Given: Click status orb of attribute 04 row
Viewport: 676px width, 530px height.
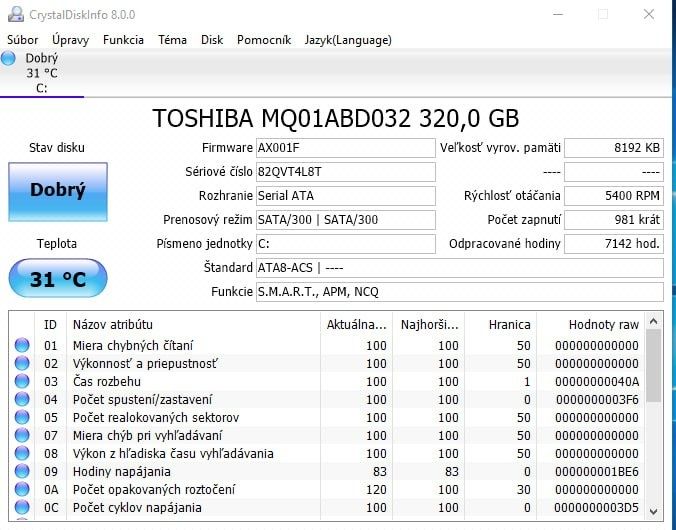Looking at the screenshot, I should point(22,399).
